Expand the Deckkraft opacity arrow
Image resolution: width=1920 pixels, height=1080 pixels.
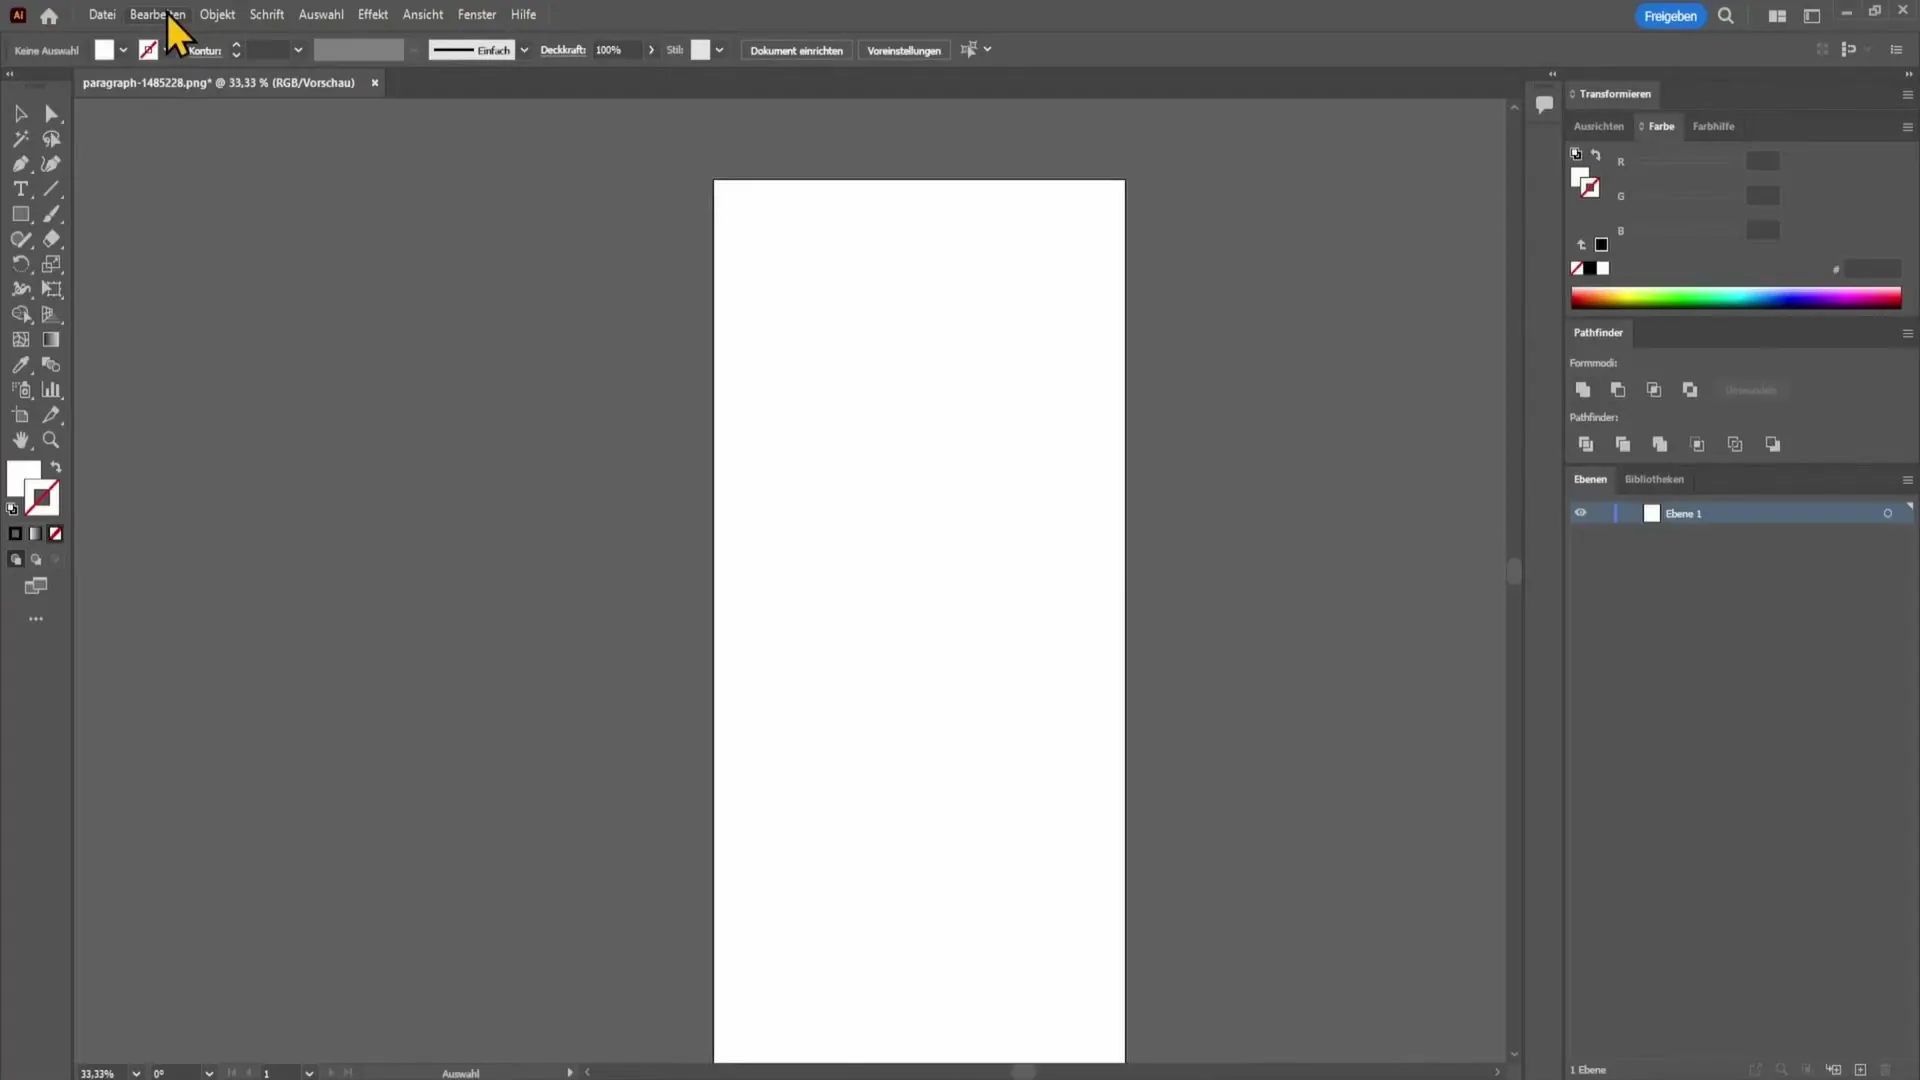click(x=652, y=50)
